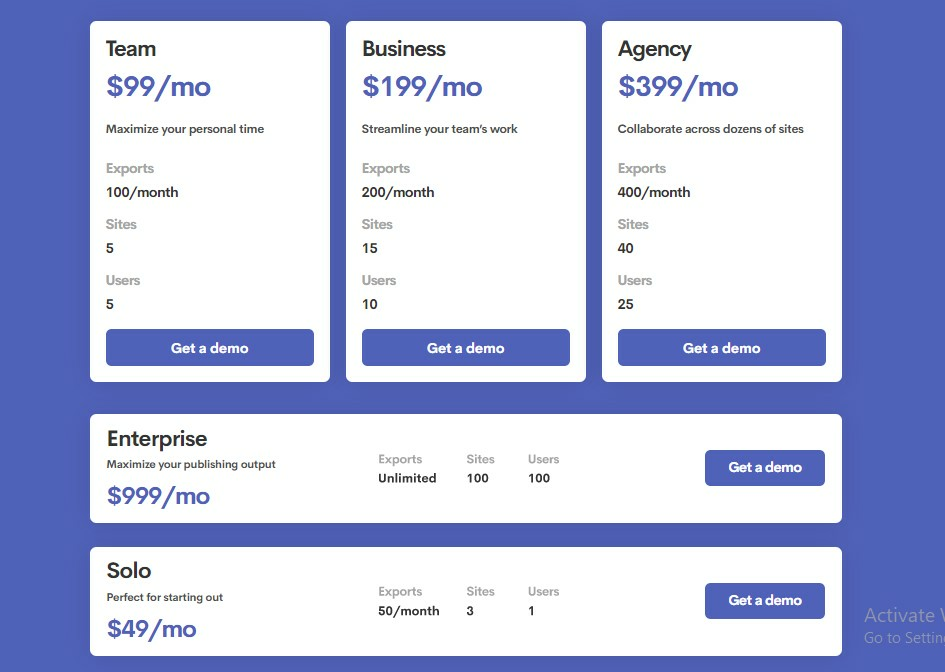Click the $199/mo price
Viewport: 945px width, 672px height.
422,87
